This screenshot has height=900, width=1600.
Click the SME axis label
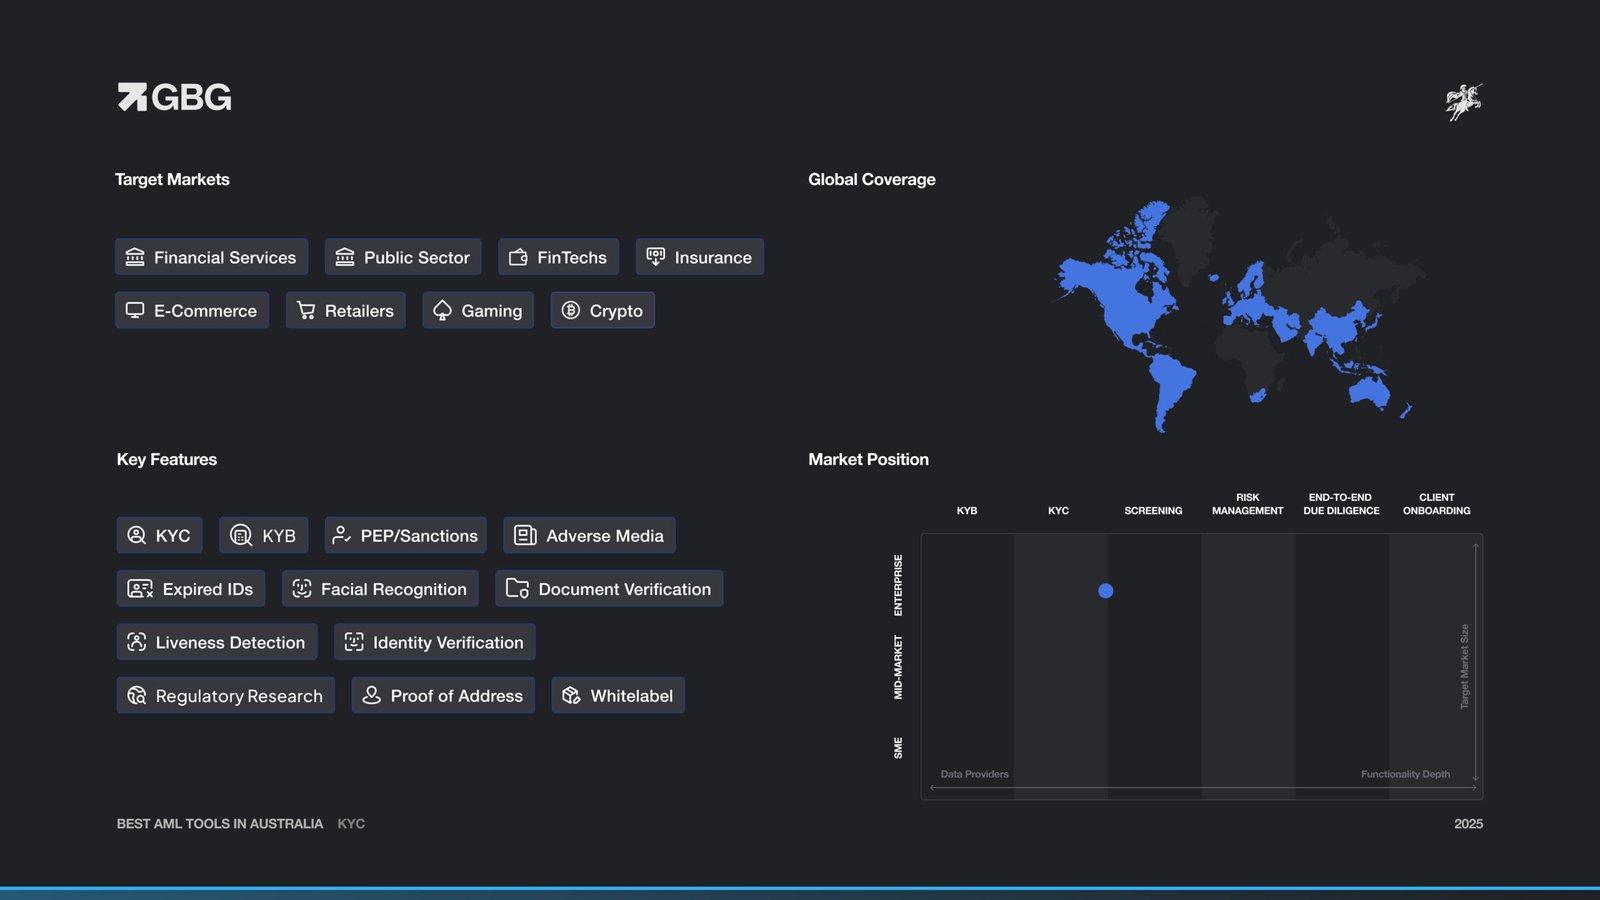pos(898,748)
